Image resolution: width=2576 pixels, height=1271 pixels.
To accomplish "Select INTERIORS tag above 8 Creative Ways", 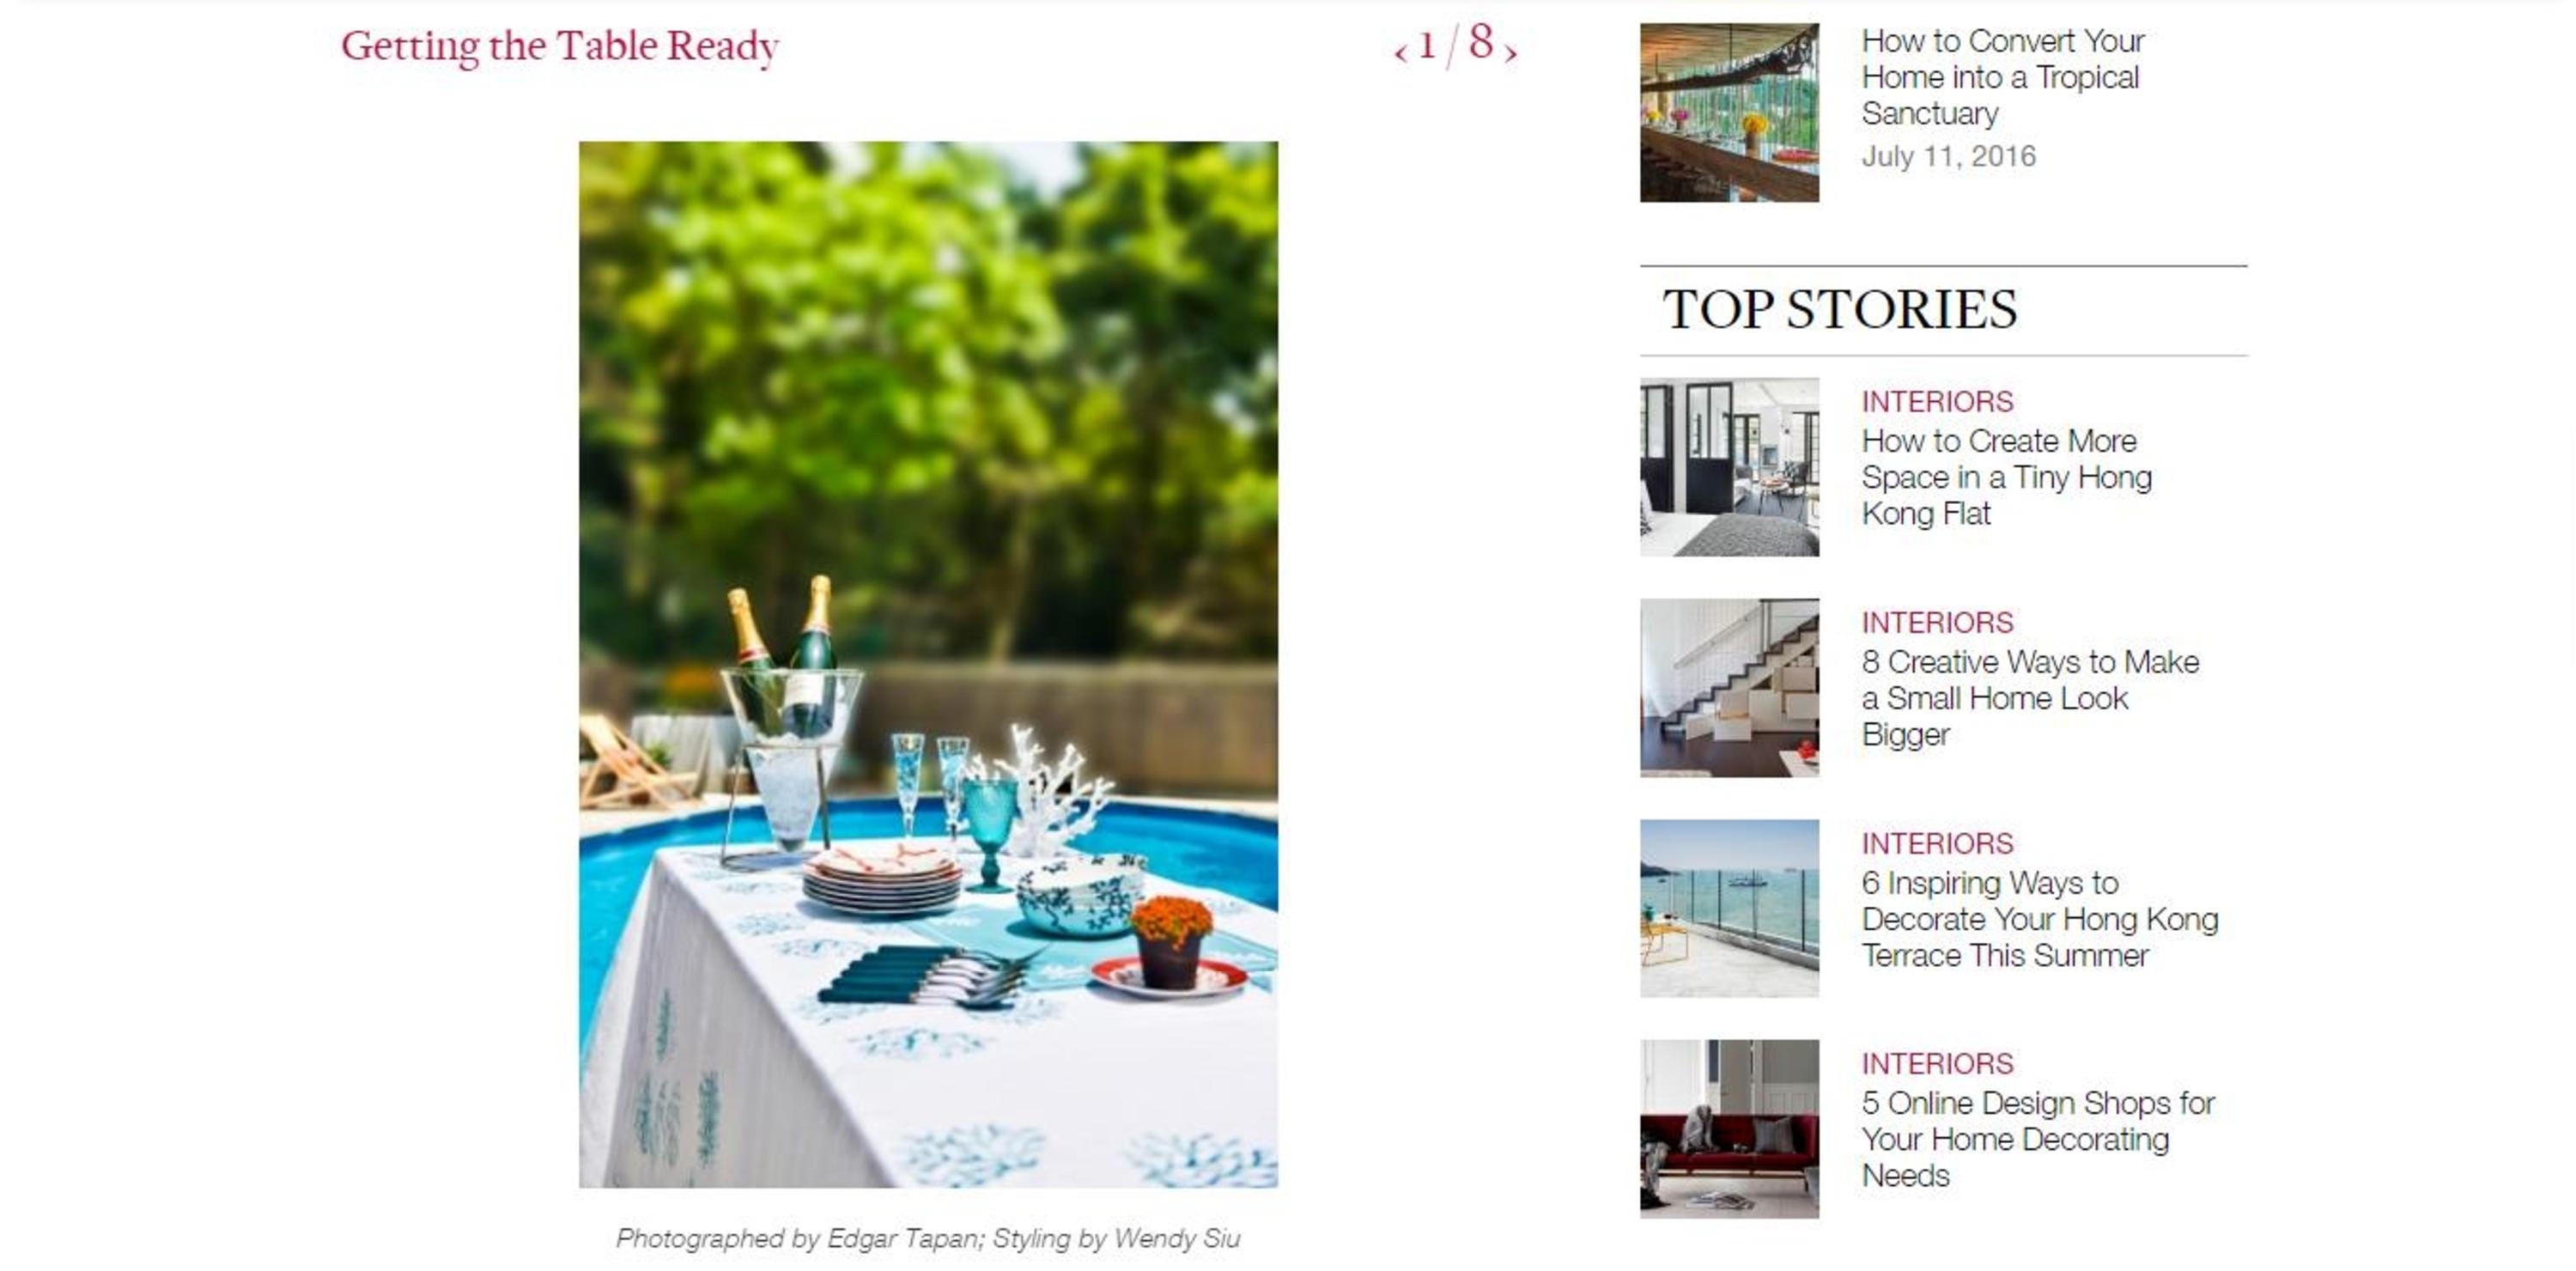I will click(x=1937, y=622).
